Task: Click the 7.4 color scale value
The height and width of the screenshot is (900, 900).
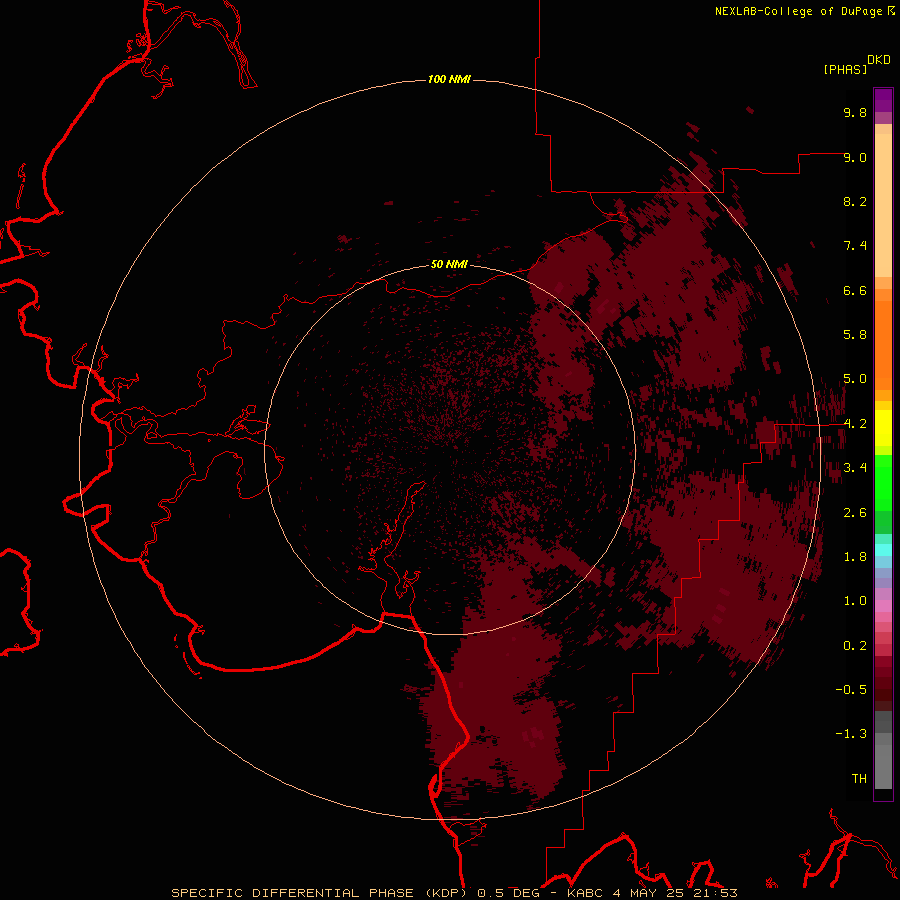Action: pyautogui.click(x=855, y=246)
